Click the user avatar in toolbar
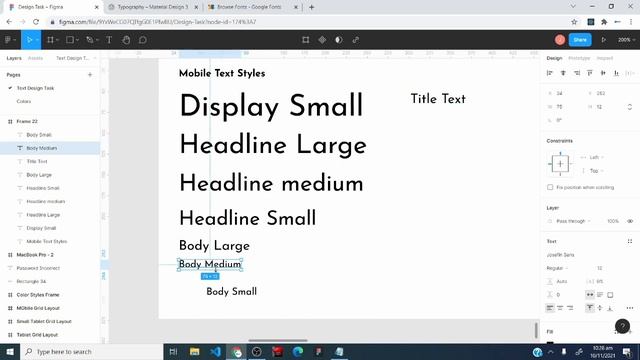Image resolution: width=640 pixels, height=360 pixels. (x=560, y=40)
